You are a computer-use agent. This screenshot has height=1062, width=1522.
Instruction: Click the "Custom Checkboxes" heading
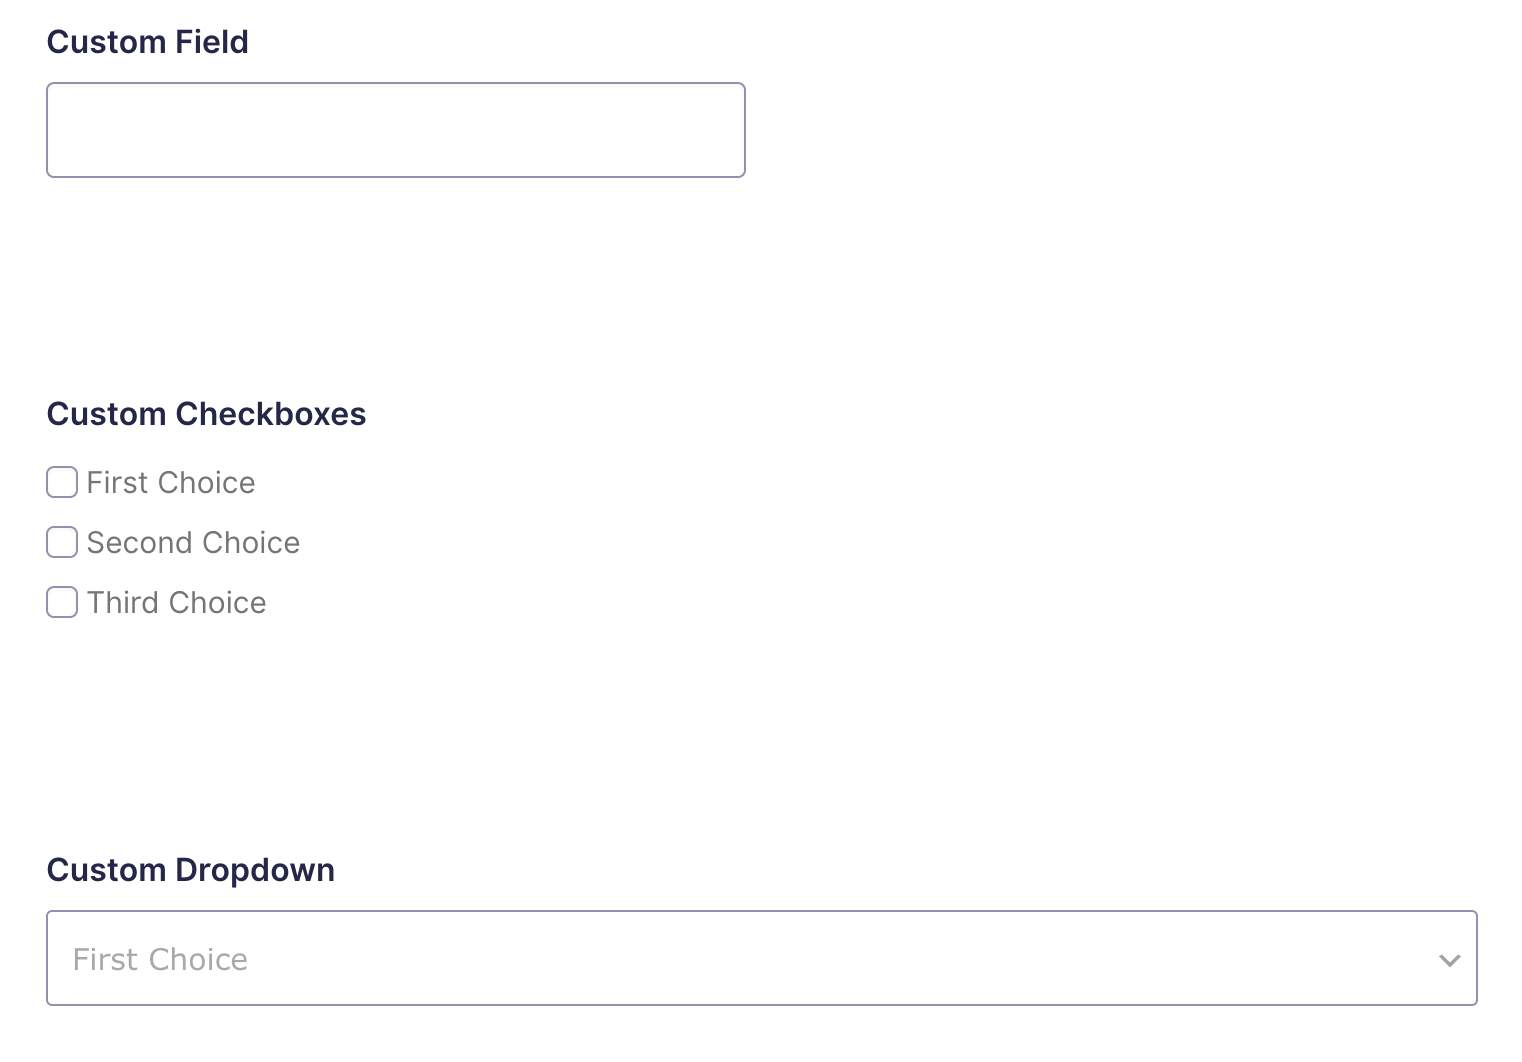click(x=206, y=414)
